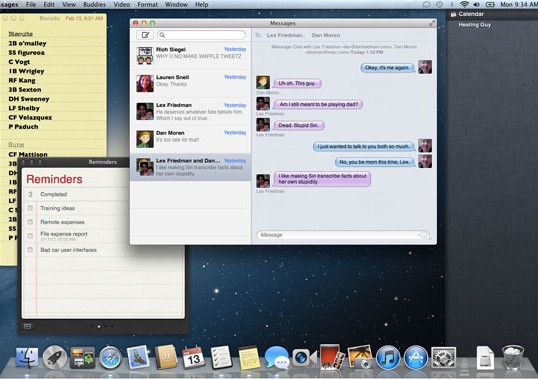Click the search field in Messages
538x379 pixels.
click(x=201, y=35)
